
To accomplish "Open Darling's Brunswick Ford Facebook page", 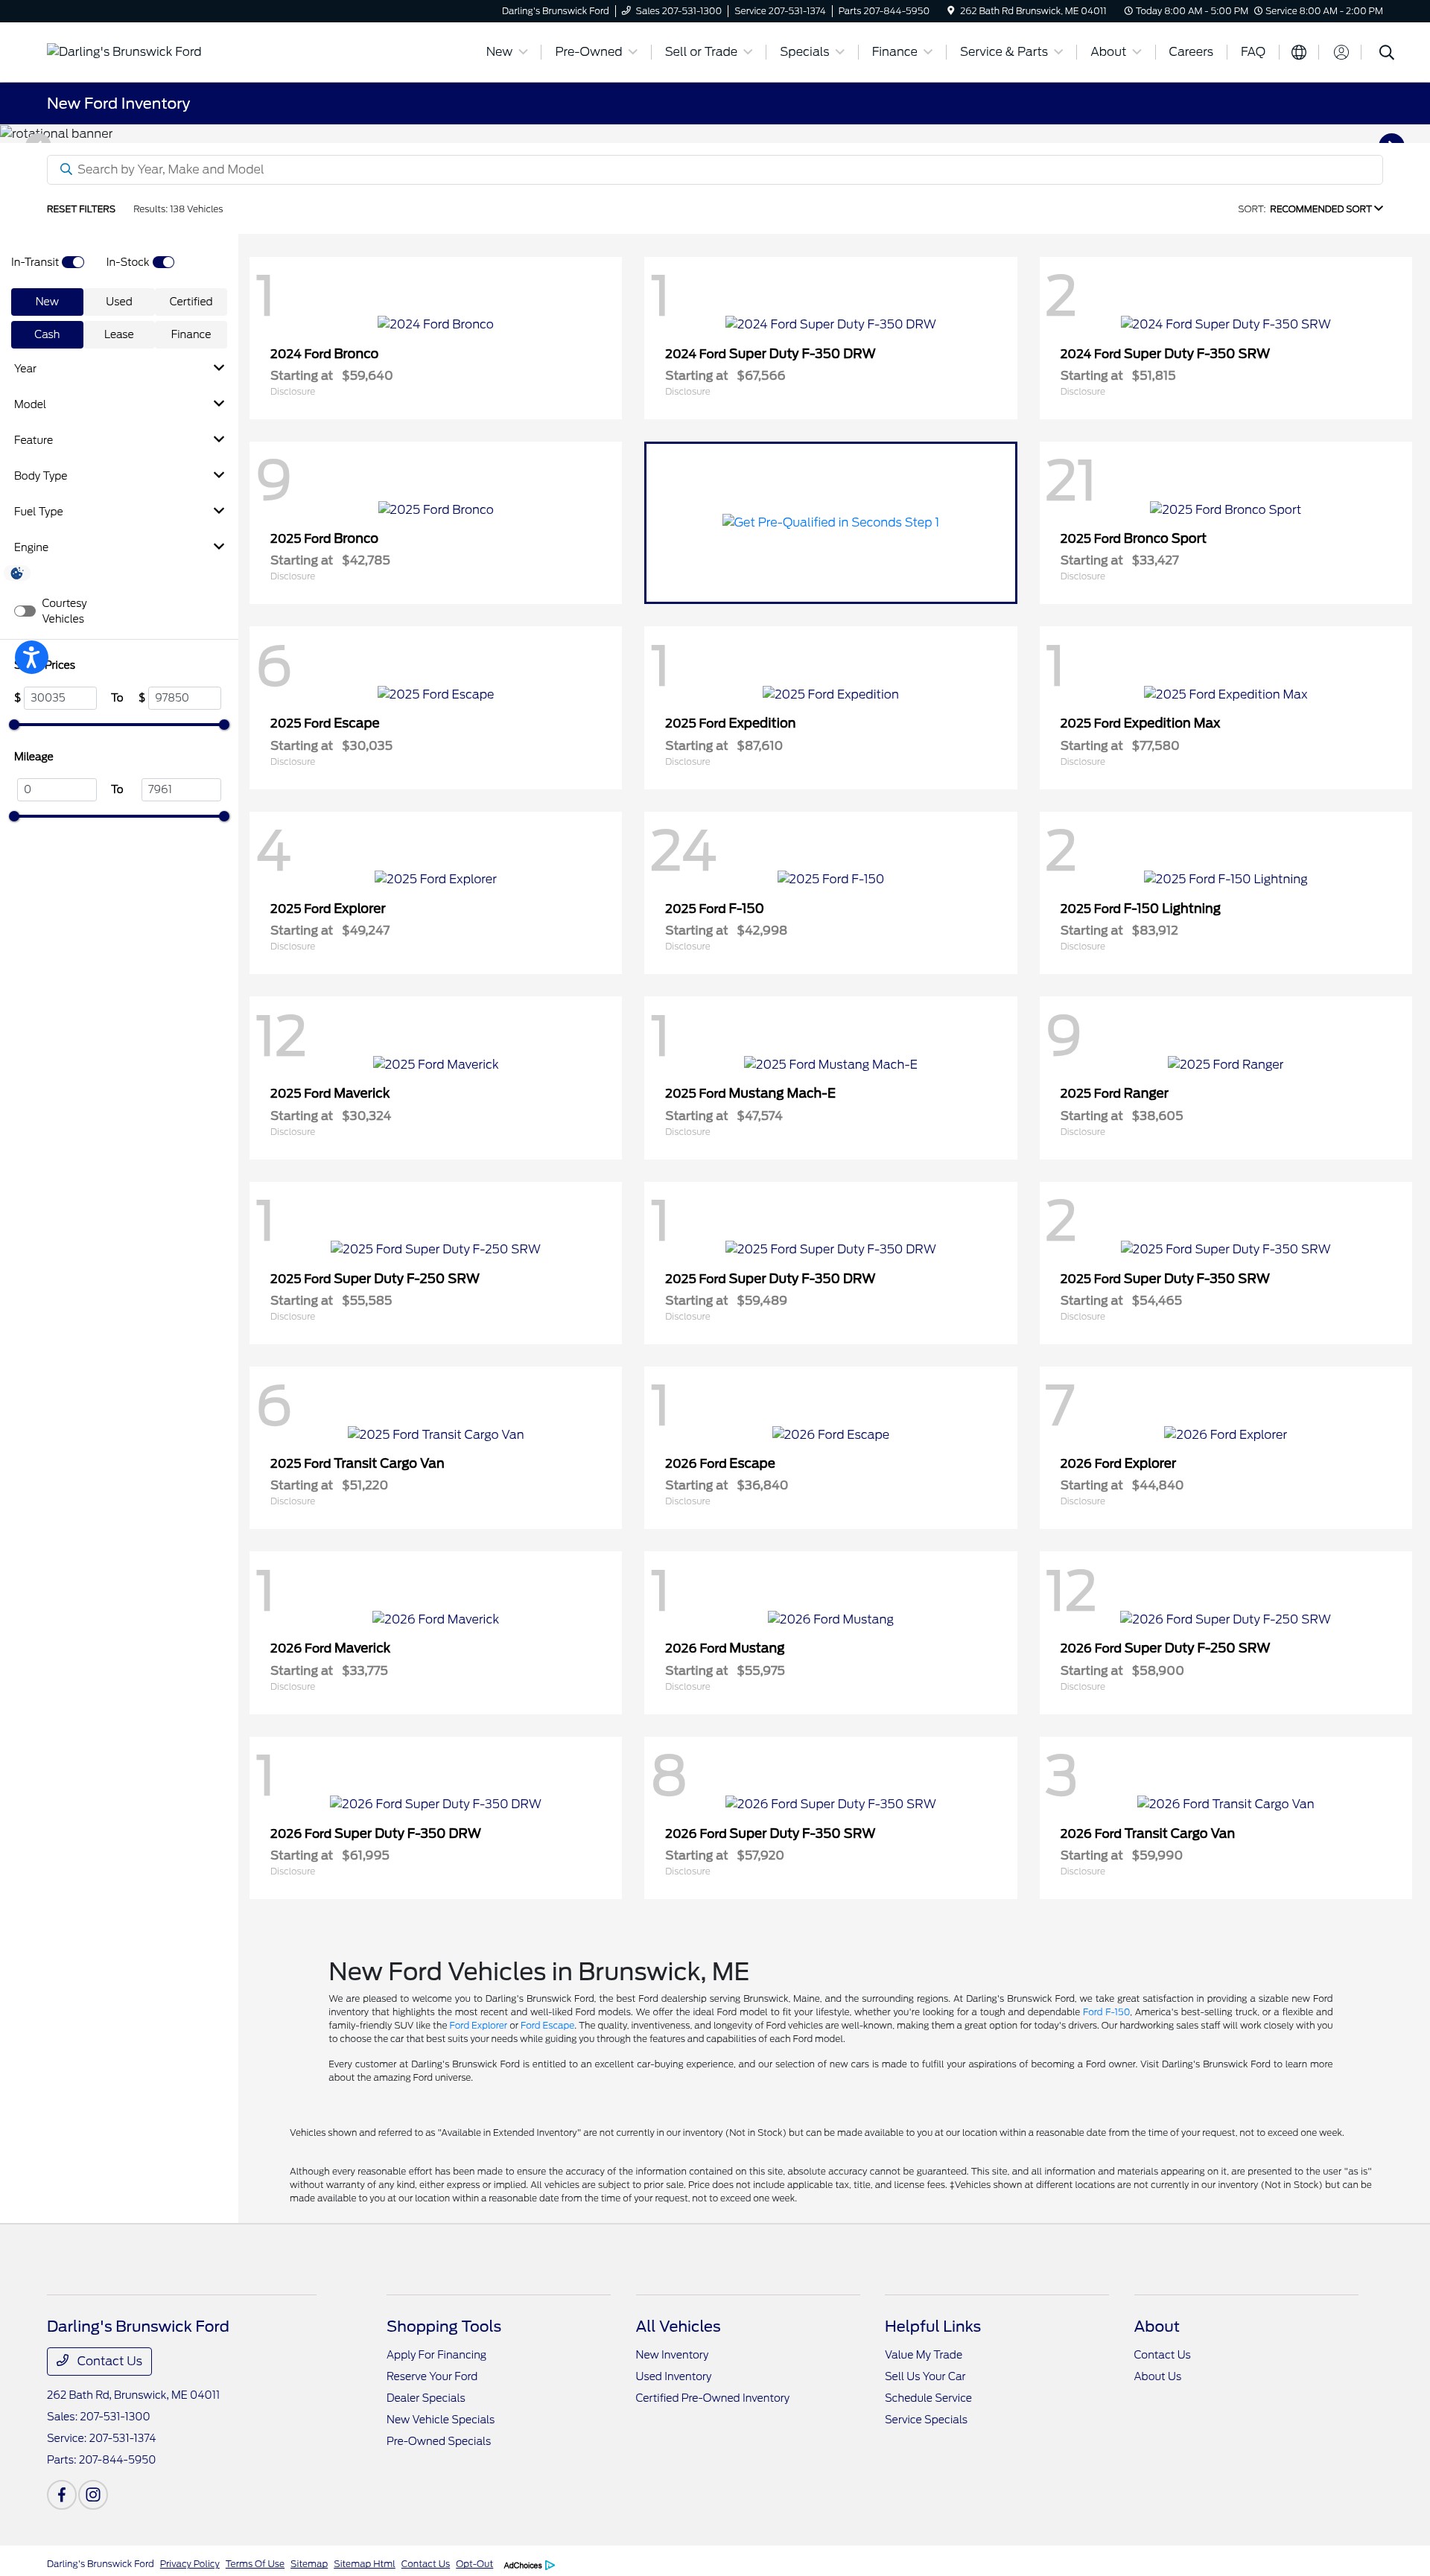I will click(61, 2494).
